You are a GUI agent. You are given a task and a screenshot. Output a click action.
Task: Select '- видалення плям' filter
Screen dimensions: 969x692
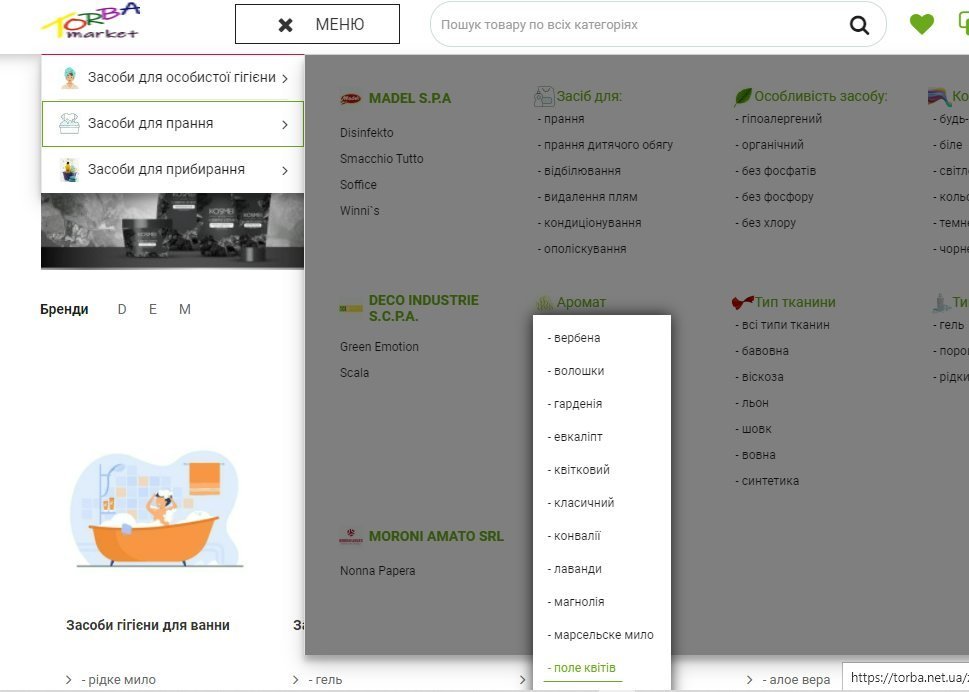587,196
